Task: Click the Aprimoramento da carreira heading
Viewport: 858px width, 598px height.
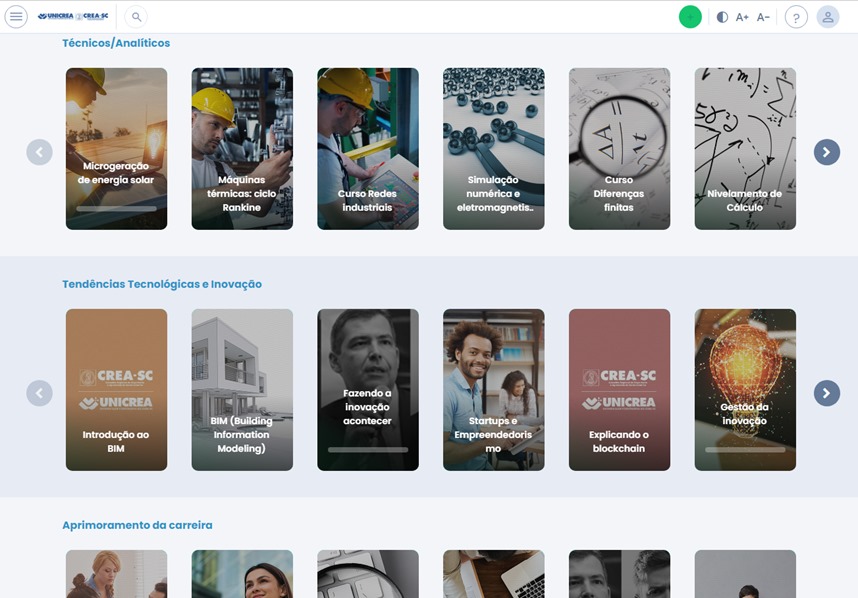Action: click(x=137, y=525)
